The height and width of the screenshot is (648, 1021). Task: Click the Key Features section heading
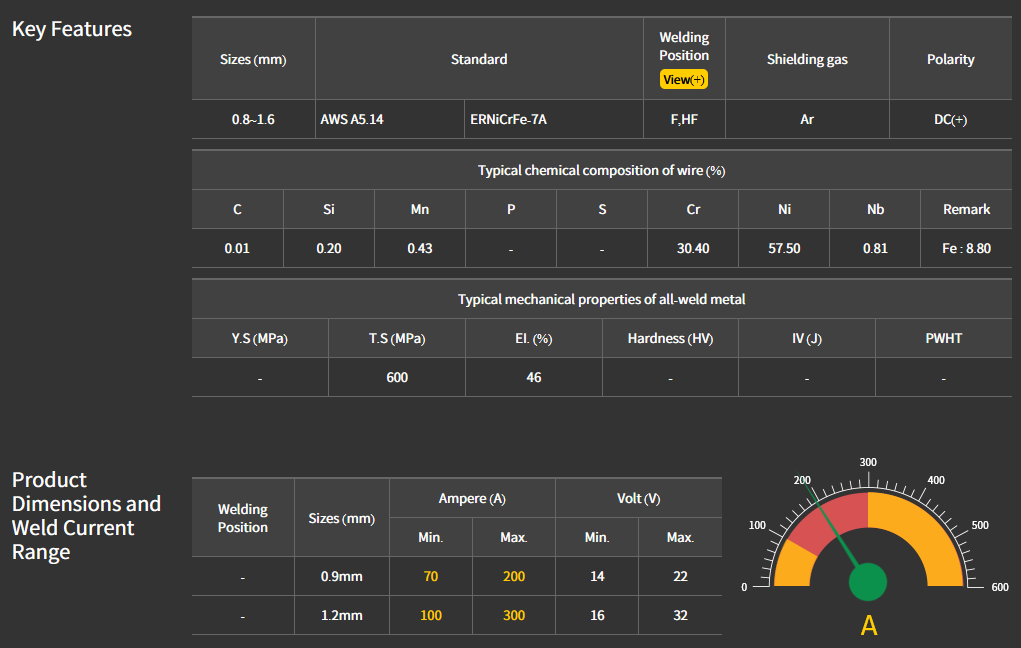(x=72, y=29)
